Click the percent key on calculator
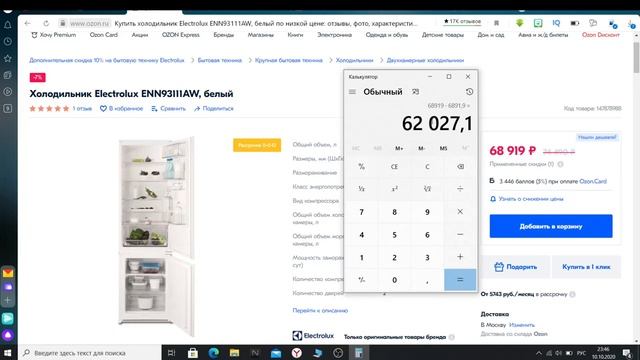This screenshot has height=360, width=640. (x=361, y=167)
